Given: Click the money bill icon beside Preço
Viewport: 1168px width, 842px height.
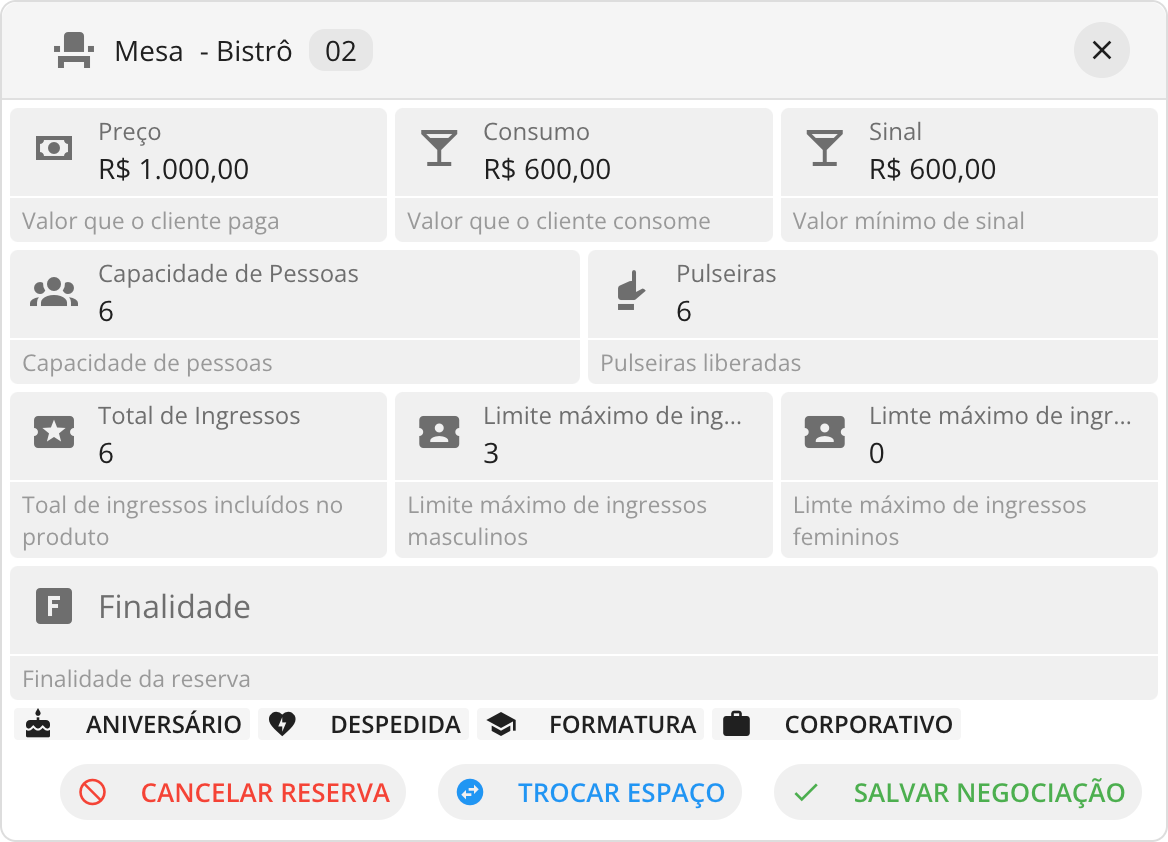Looking at the screenshot, I should pyautogui.click(x=54, y=148).
